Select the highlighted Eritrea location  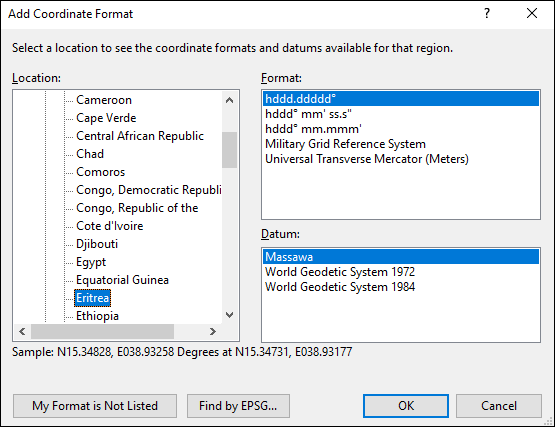(92, 298)
